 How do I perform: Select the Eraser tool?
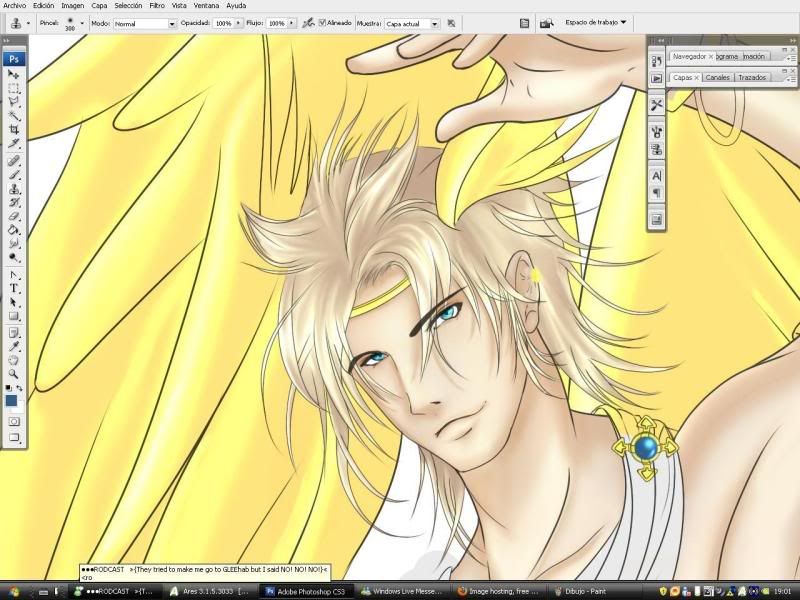point(14,216)
